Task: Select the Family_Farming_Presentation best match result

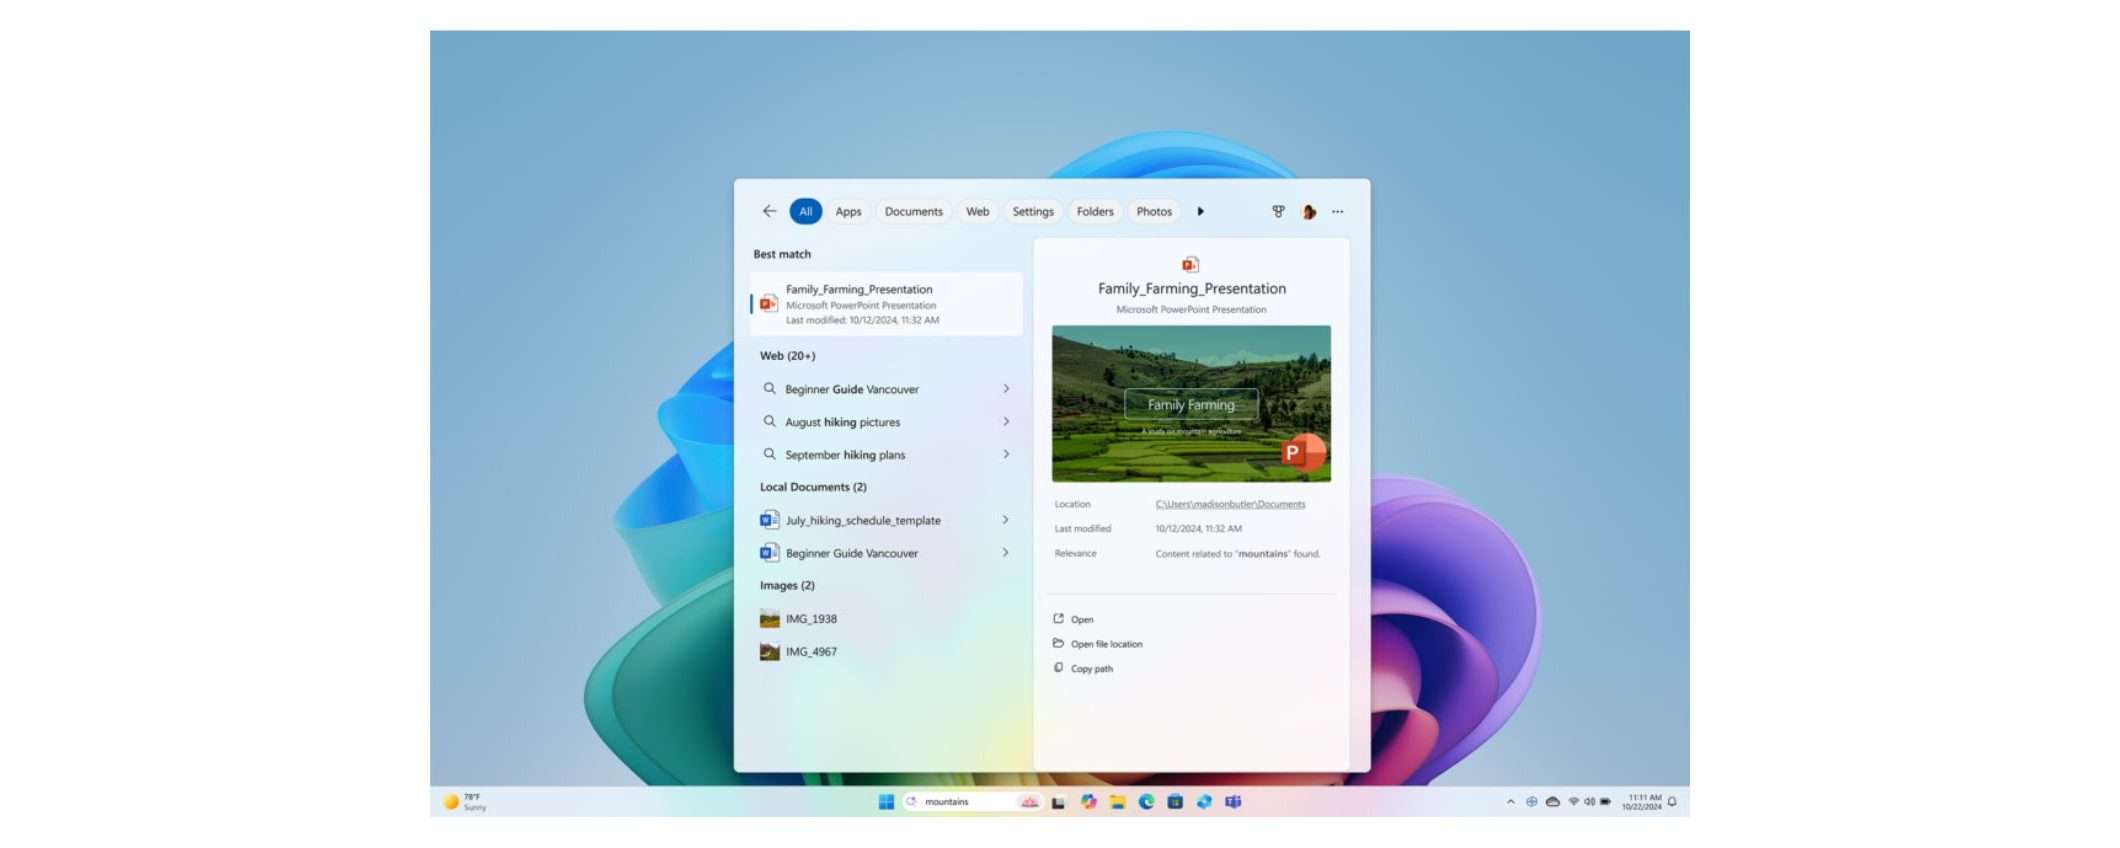Action: pyautogui.click(x=886, y=304)
